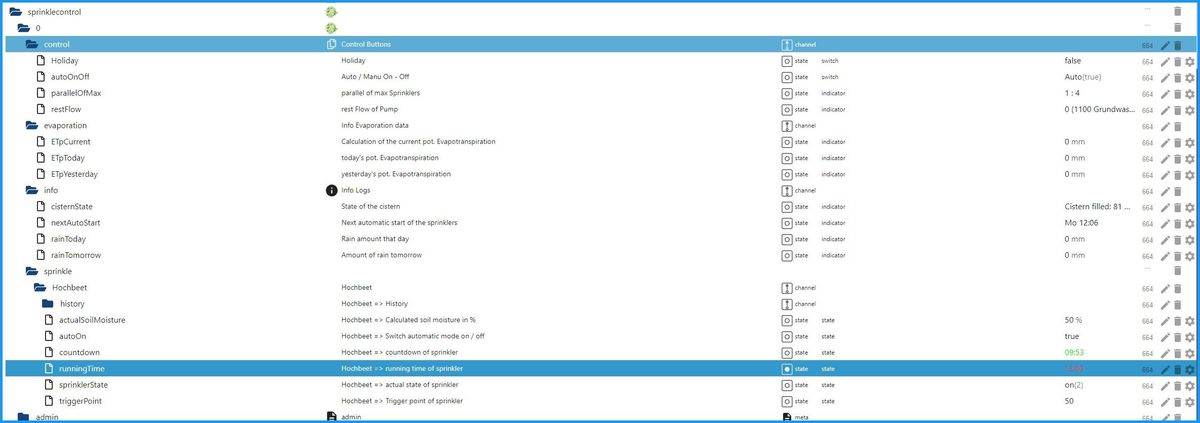
Task: Click the '1 : 4' value
Action: pyautogui.click(x=1073, y=93)
